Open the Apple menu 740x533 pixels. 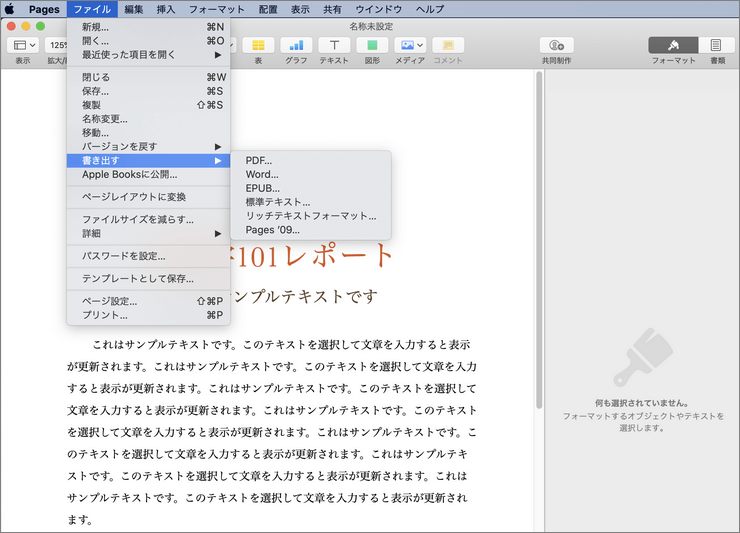pyautogui.click(x=10, y=9)
